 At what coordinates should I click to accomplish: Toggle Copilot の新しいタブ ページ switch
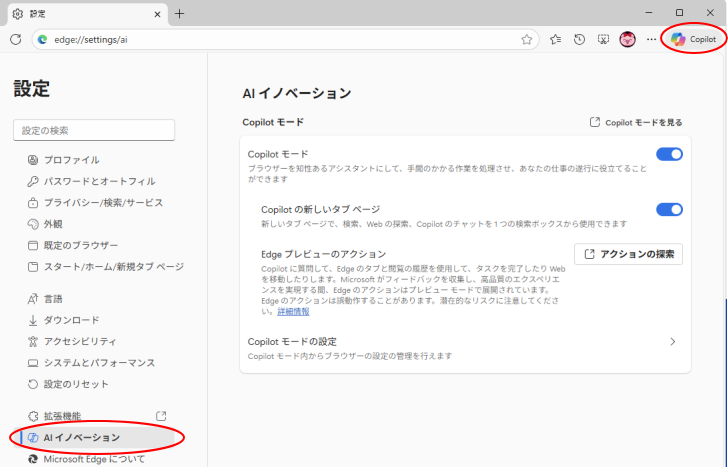tap(669, 209)
